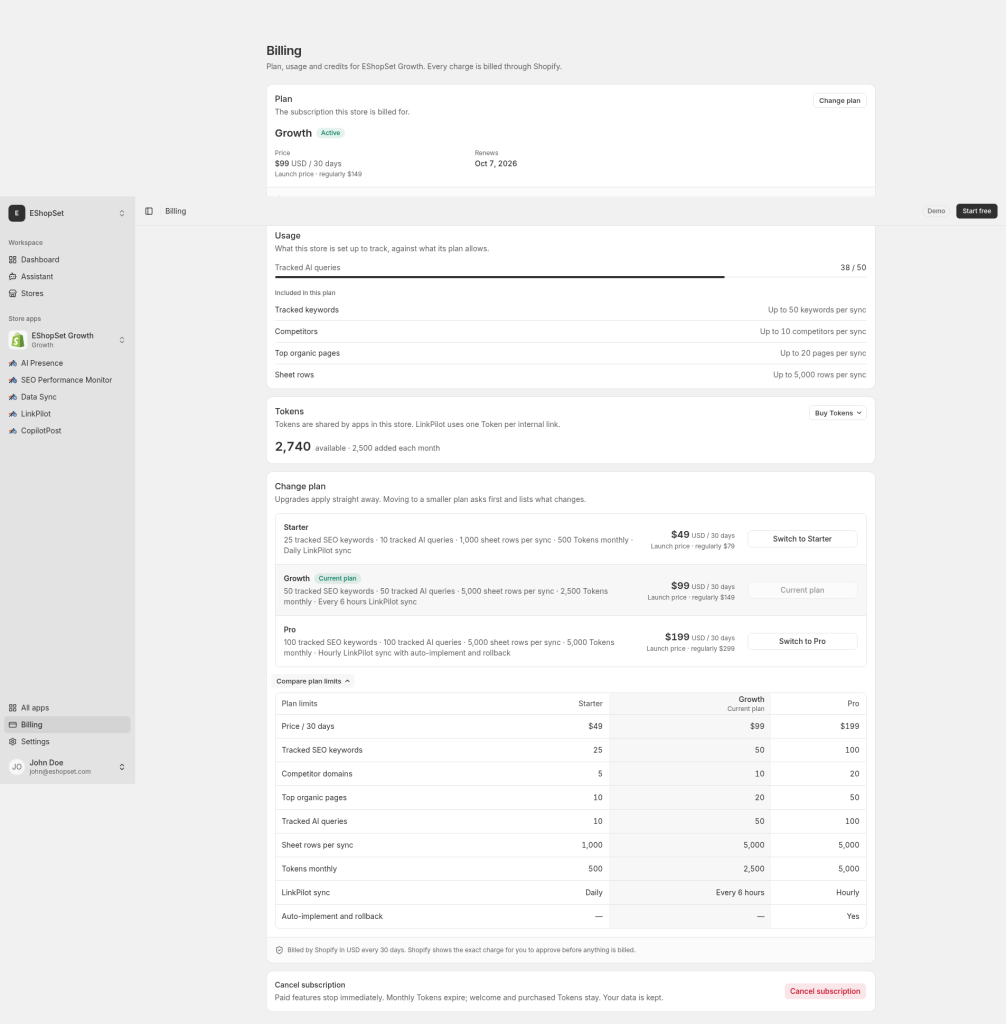
Task: Click the Stores shop icon
Action: (x=12, y=293)
